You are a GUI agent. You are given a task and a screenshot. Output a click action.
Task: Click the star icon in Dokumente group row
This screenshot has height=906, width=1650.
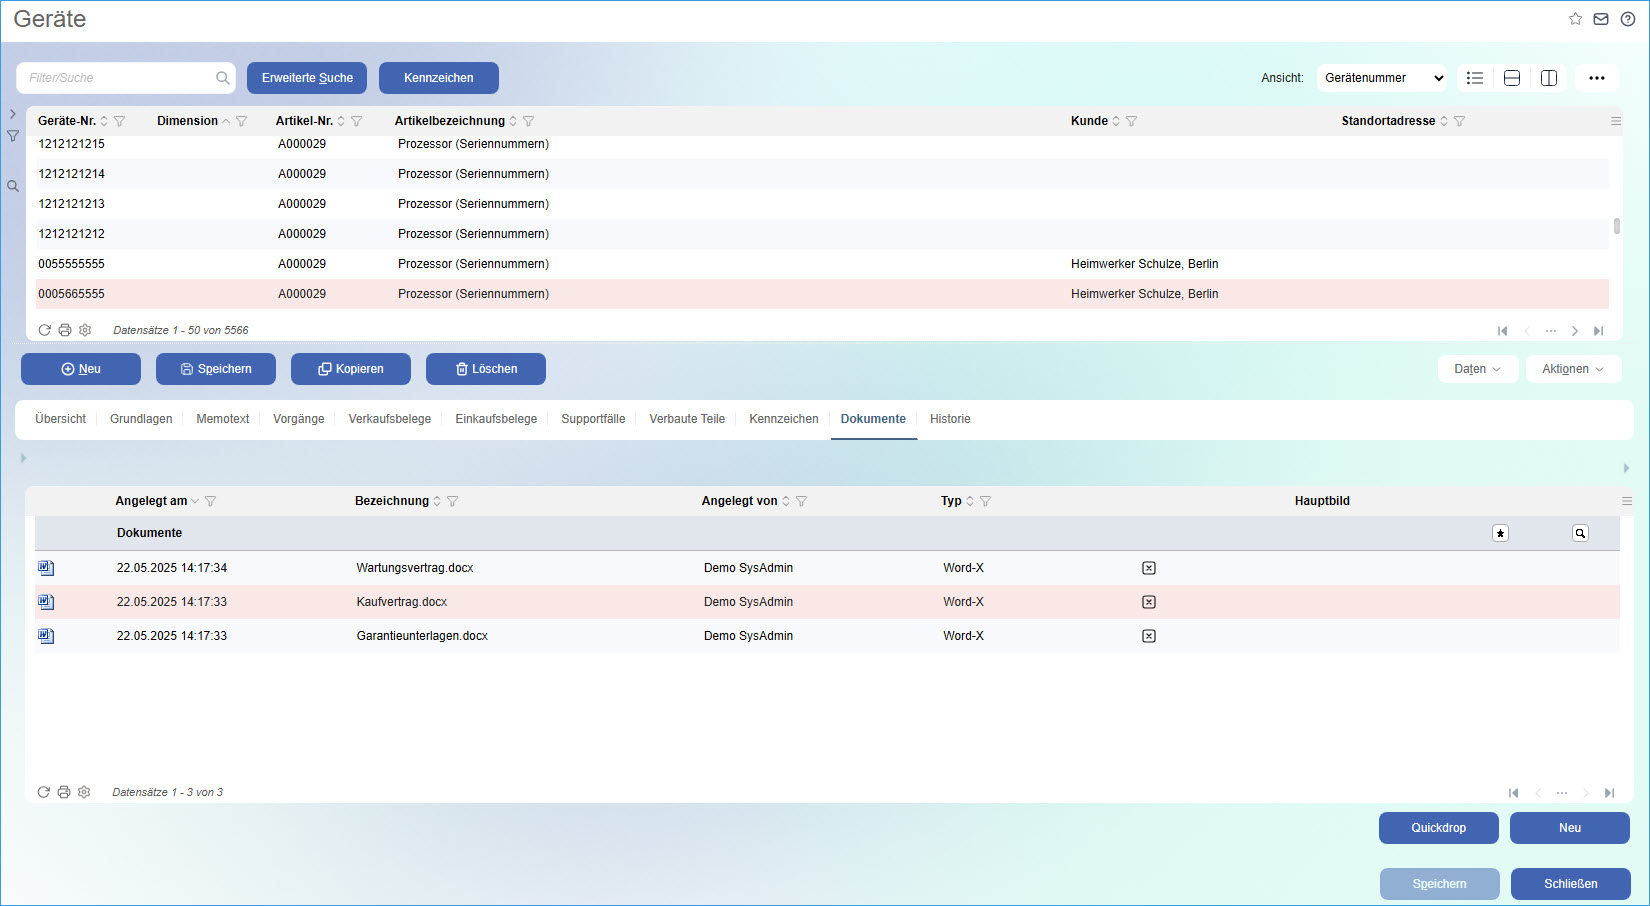tap(1500, 534)
